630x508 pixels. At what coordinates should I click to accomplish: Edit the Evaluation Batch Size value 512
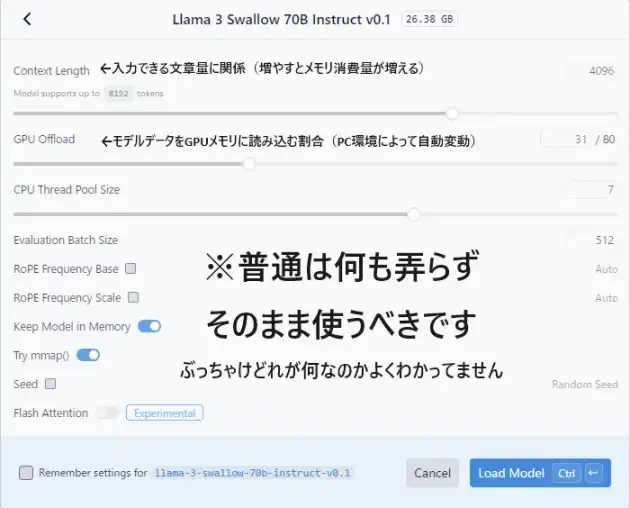[x=591, y=240]
